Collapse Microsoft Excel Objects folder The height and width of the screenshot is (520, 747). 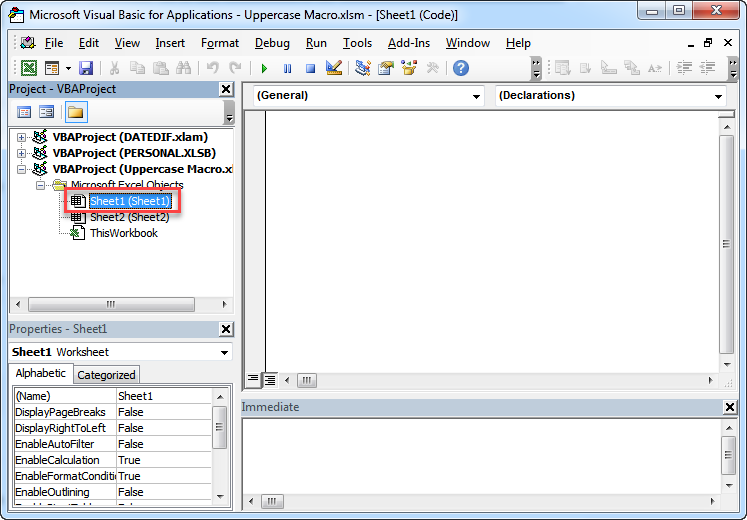point(40,185)
